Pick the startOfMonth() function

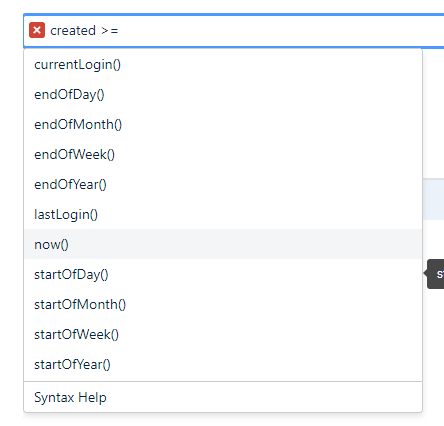[223, 304]
